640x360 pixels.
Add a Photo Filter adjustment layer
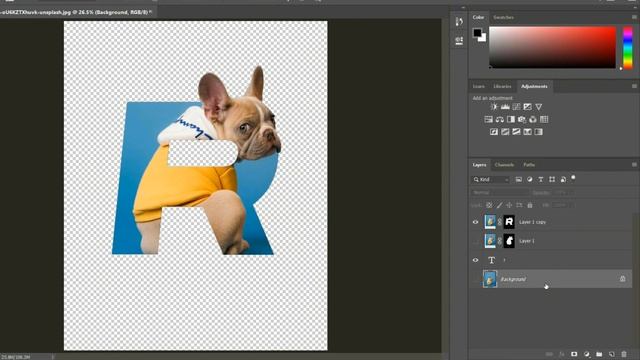(522, 120)
